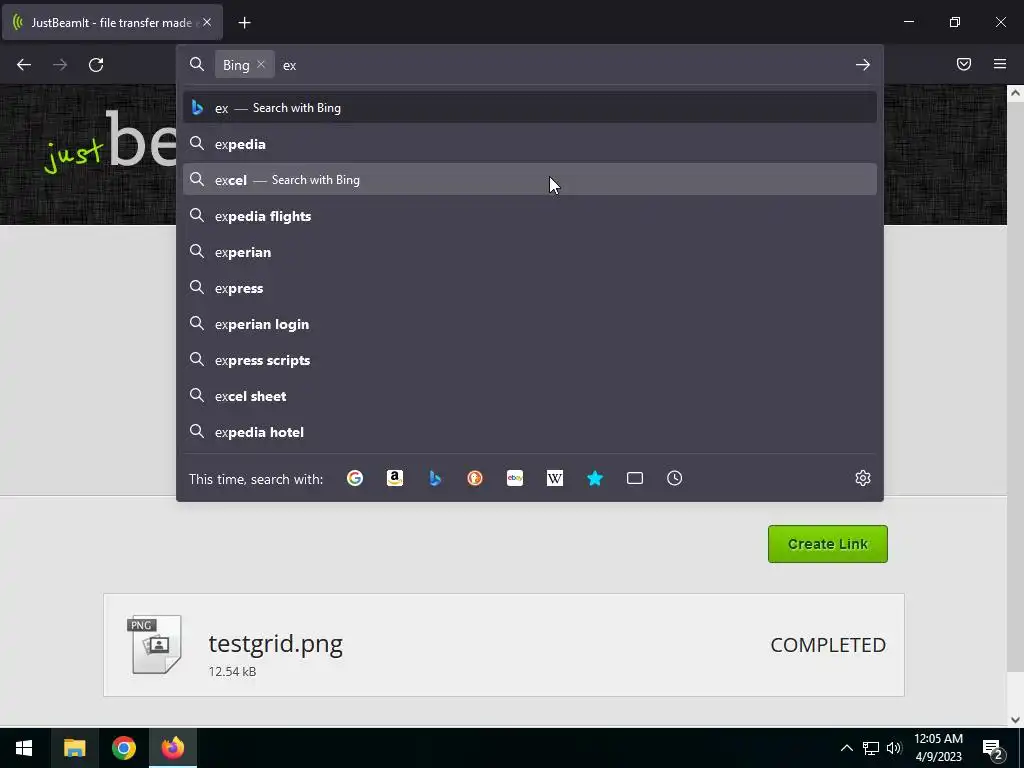Pick the 'experian' suggestion
This screenshot has width=1024, height=768.
pyautogui.click(x=530, y=251)
